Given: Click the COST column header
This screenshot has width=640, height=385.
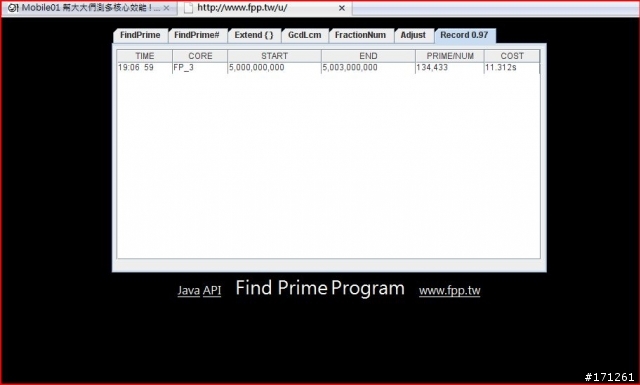Looking at the screenshot, I should coord(512,56).
